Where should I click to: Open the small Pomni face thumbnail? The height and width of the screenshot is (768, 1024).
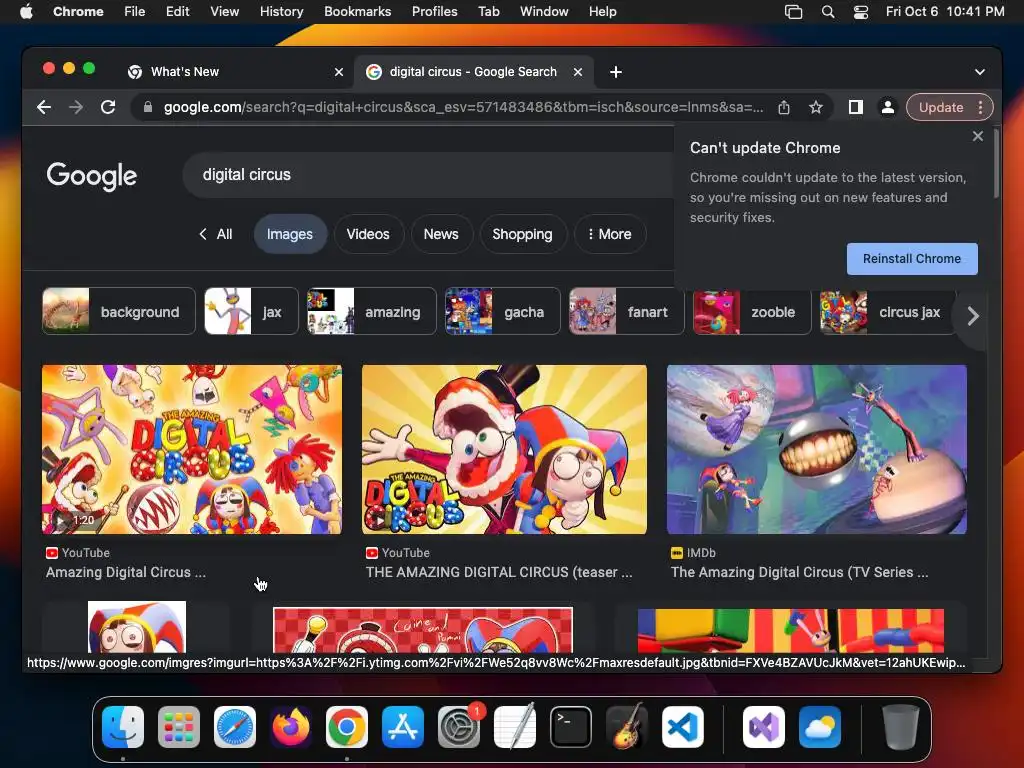[x=136, y=627]
